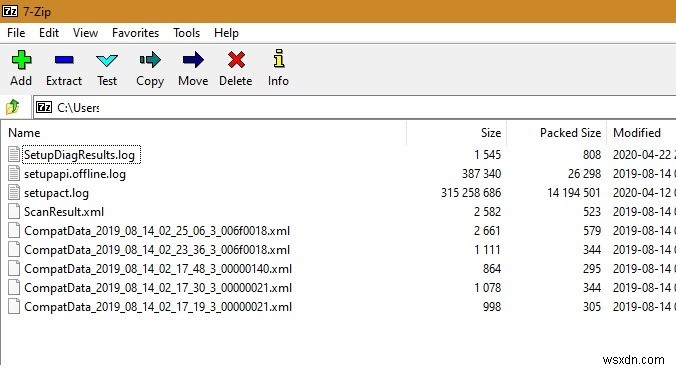Image resolution: width=676 pixels, height=370 pixels.
Task: Click the Move blue arrow icon
Action: pos(193,60)
